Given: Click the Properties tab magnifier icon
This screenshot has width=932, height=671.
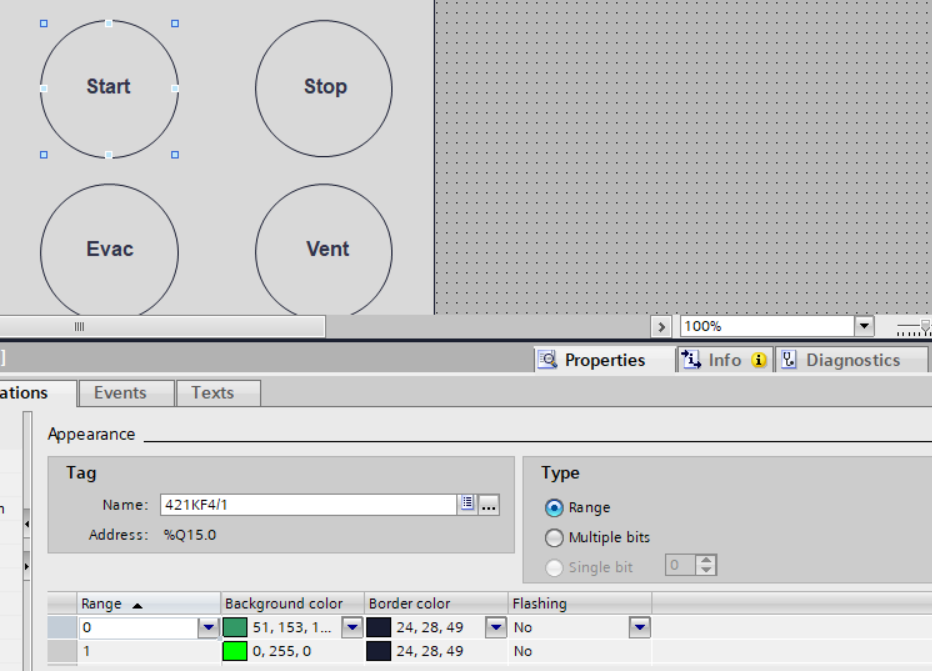Looking at the screenshot, I should tap(547, 360).
